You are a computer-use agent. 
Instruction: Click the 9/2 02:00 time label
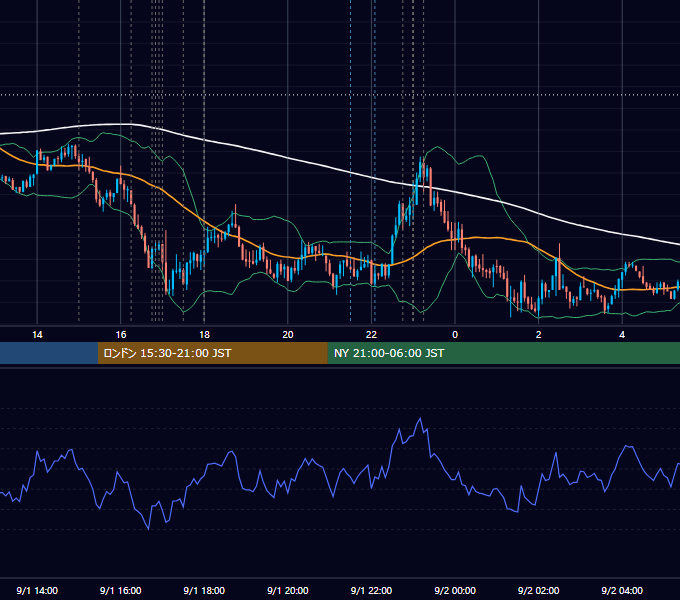coord(539,590)
